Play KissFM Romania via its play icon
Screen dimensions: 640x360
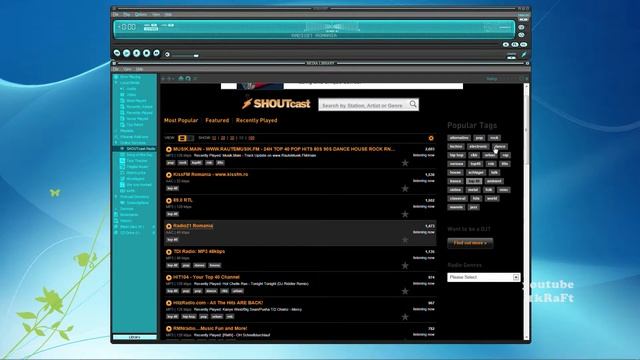coord(169,175)
